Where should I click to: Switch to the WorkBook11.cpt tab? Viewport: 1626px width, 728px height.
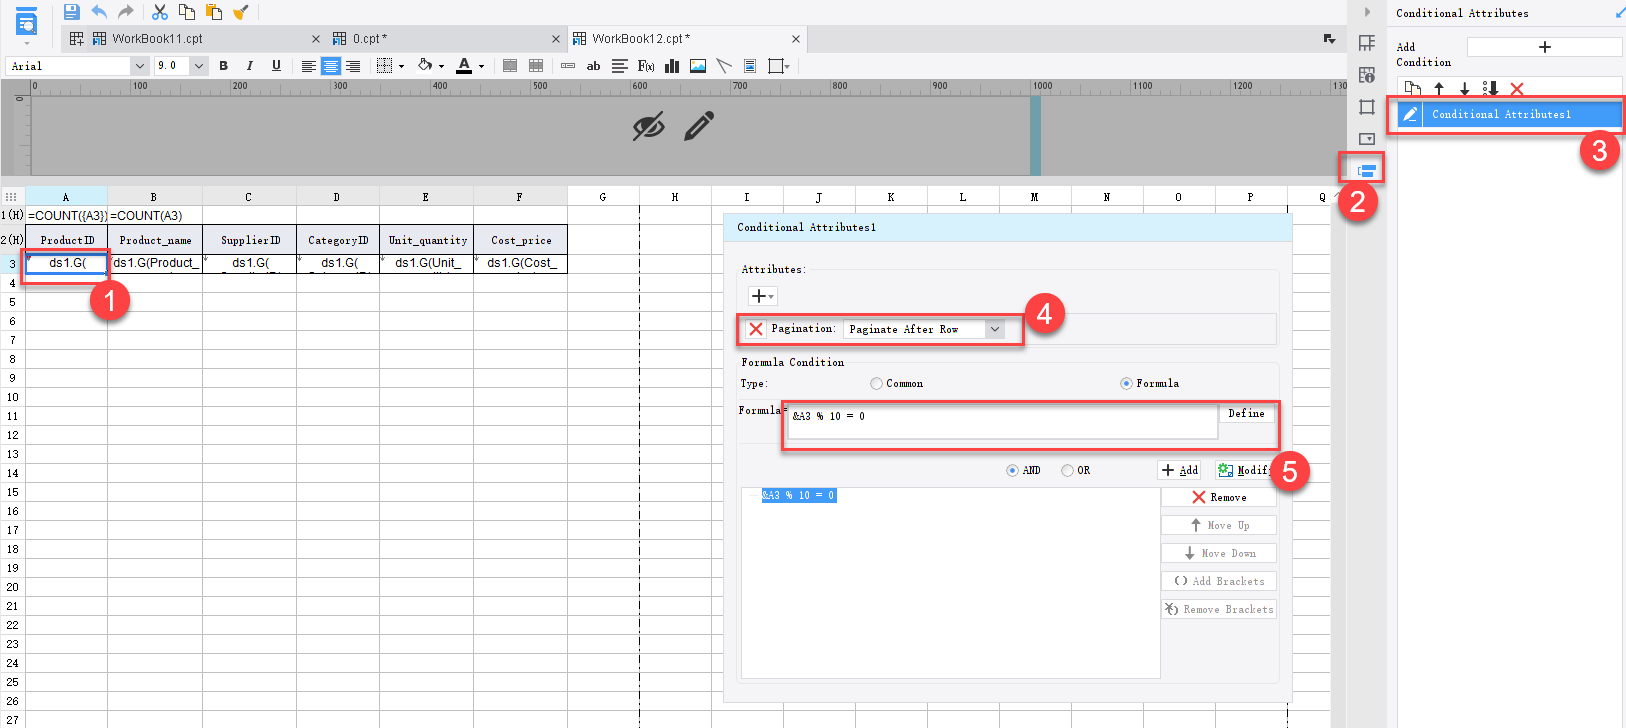[x=157, y=39]
